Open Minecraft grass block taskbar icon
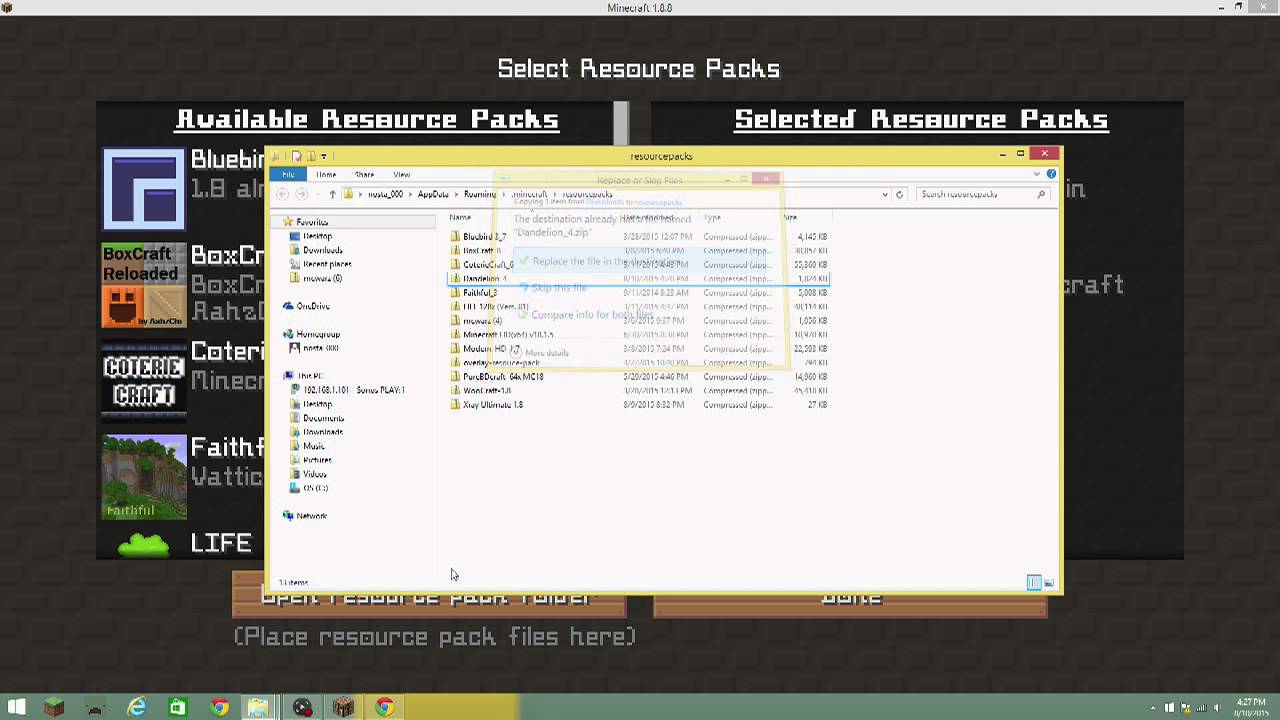Screen dimensions: 1280x720 pyautogui.click(x=54, y=708)
